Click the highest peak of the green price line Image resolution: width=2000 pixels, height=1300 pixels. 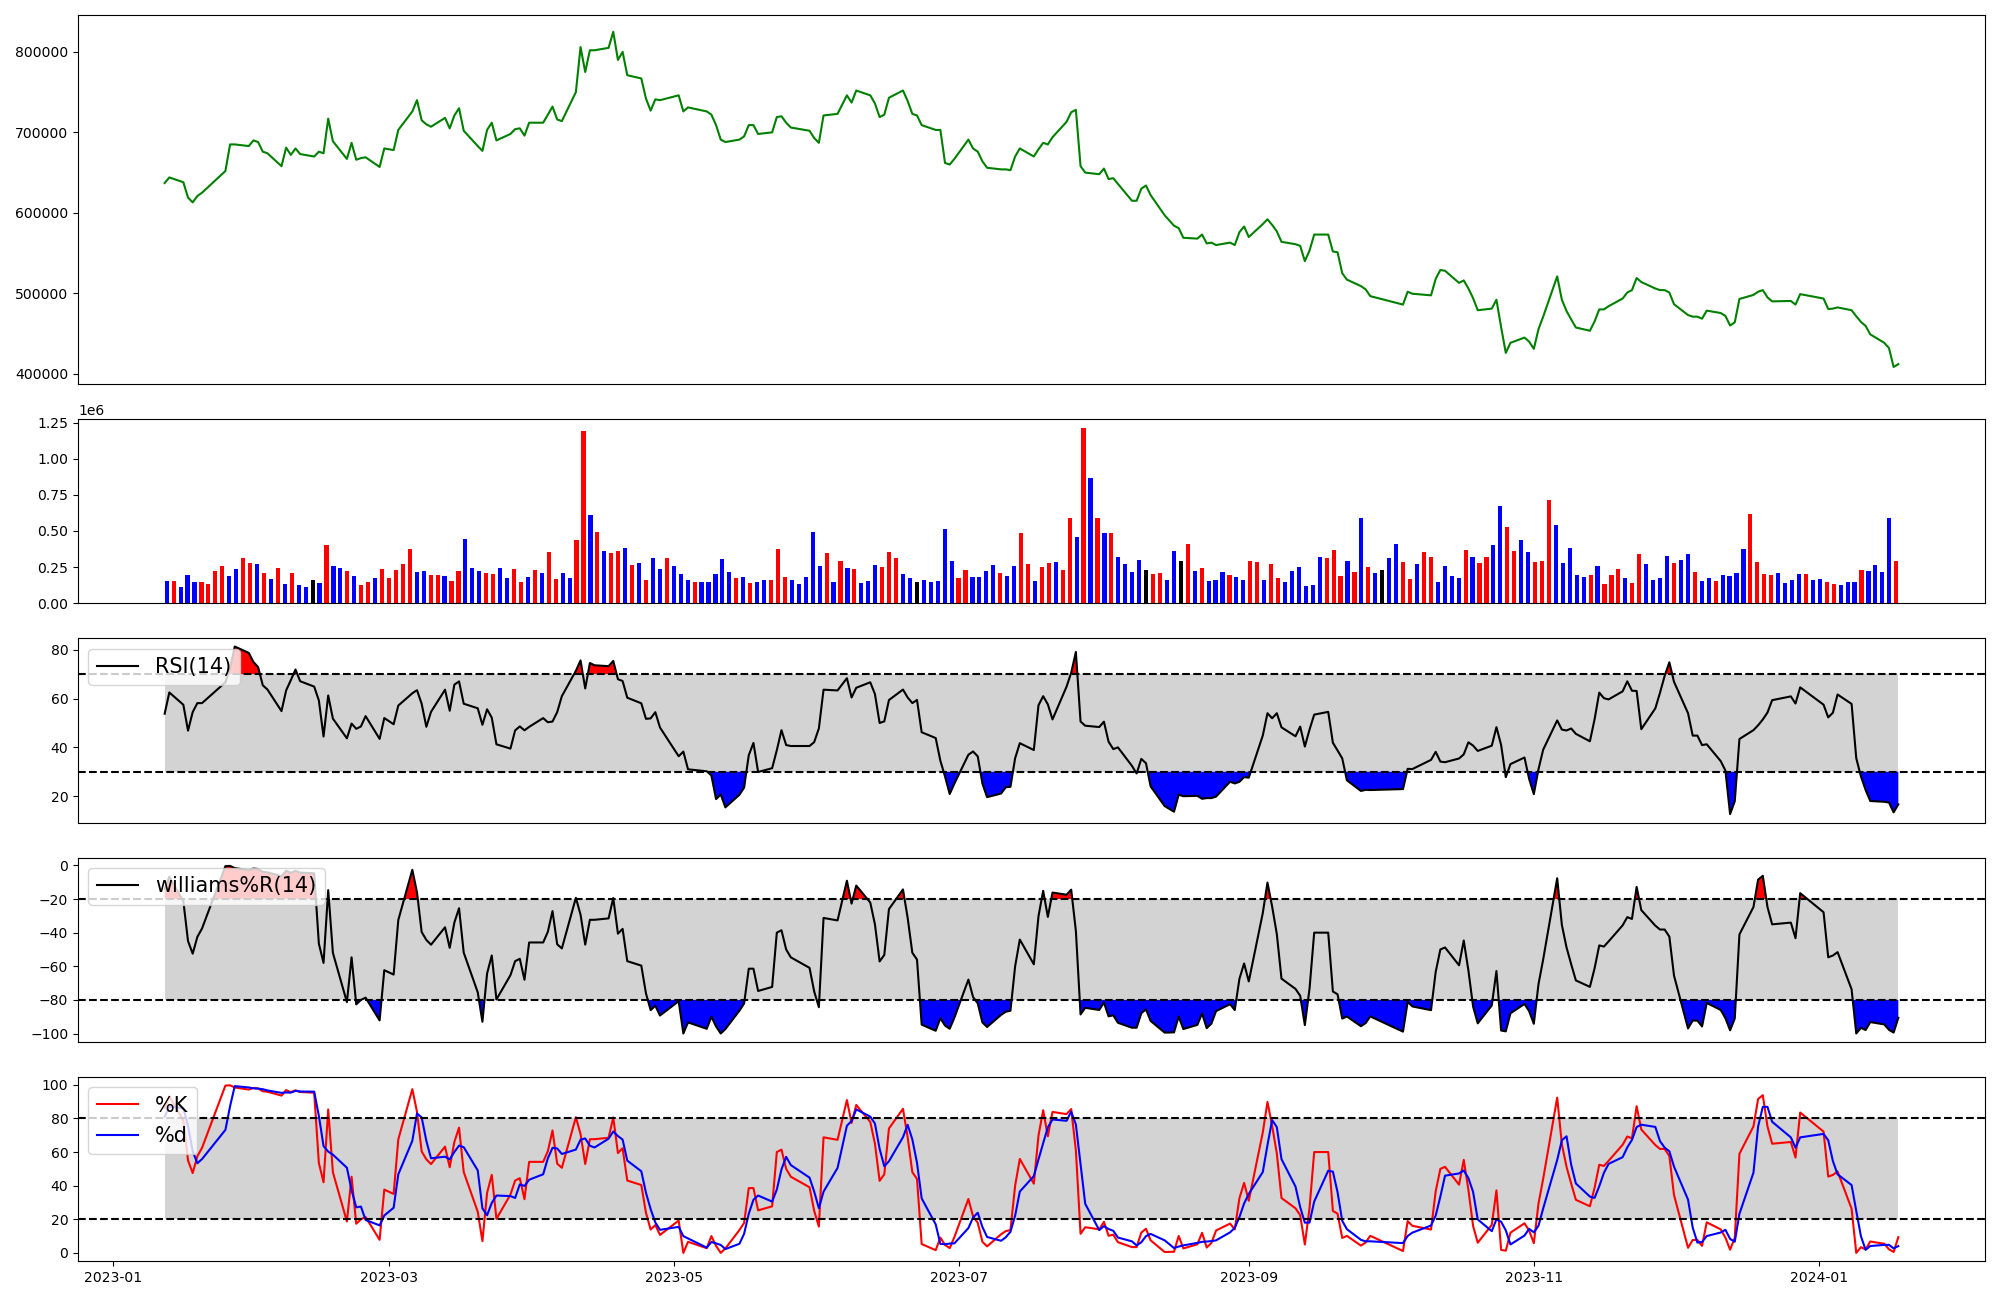613,33
